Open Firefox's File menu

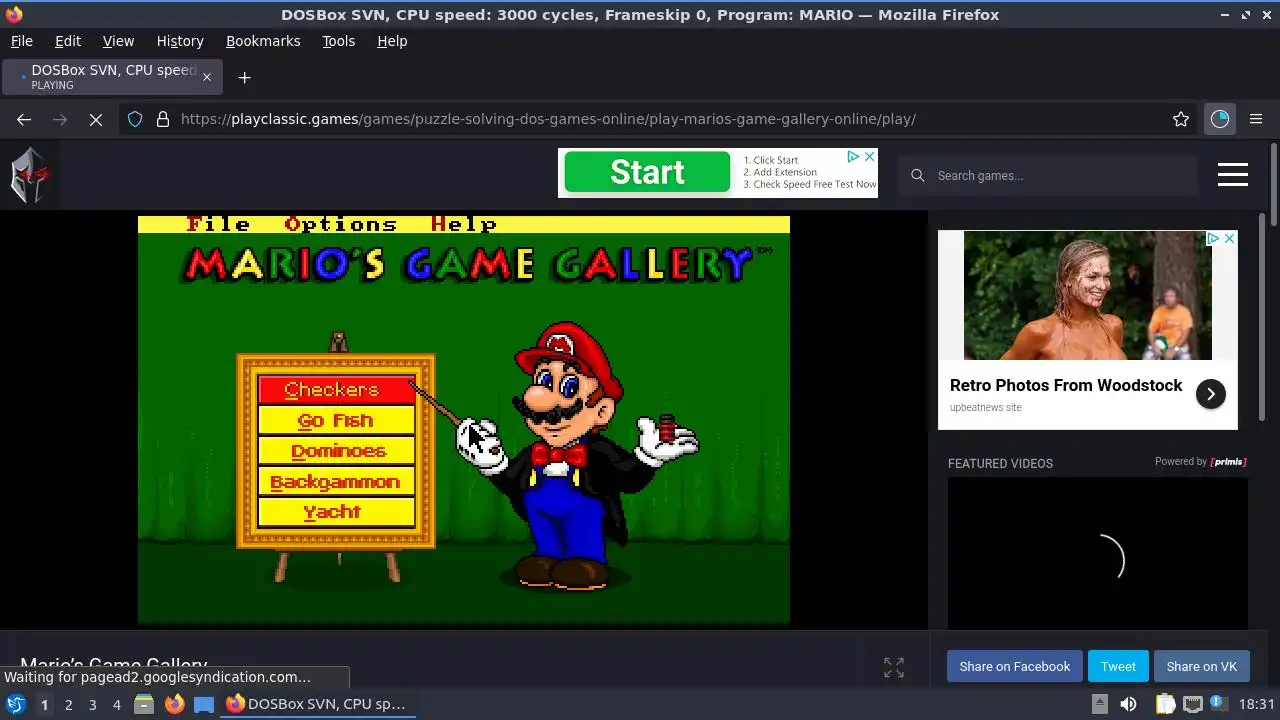point(22,41)
